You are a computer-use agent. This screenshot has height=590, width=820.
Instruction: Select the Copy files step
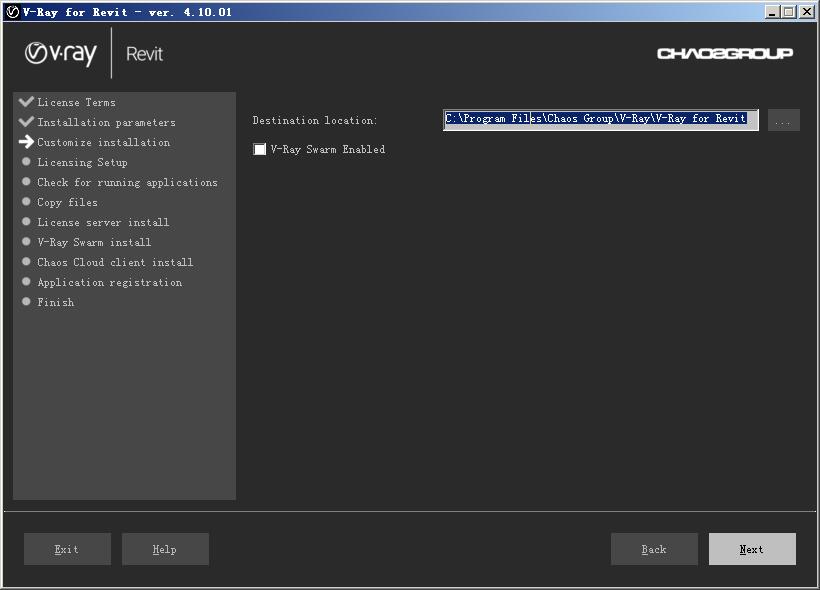pyautogui.click(x=67, y=202)
